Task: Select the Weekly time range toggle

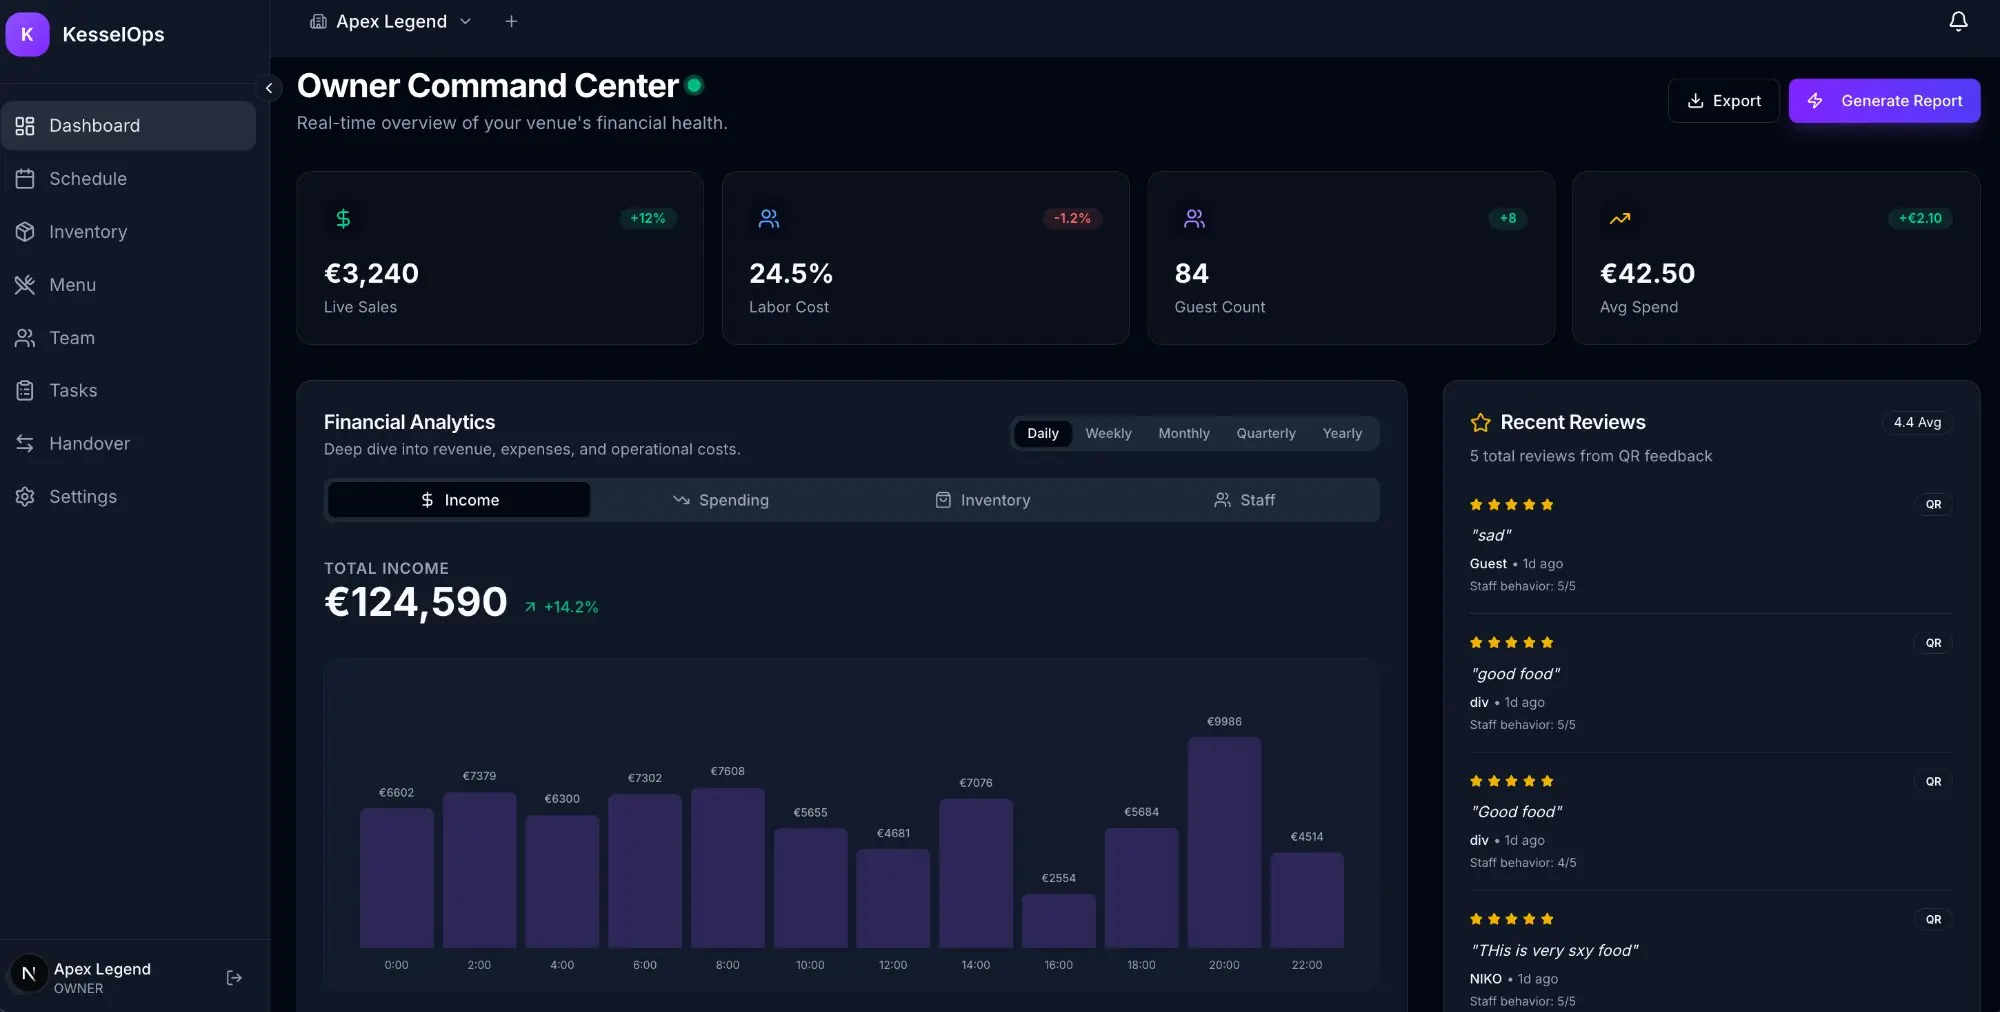Action: [x=1107, y=433]
